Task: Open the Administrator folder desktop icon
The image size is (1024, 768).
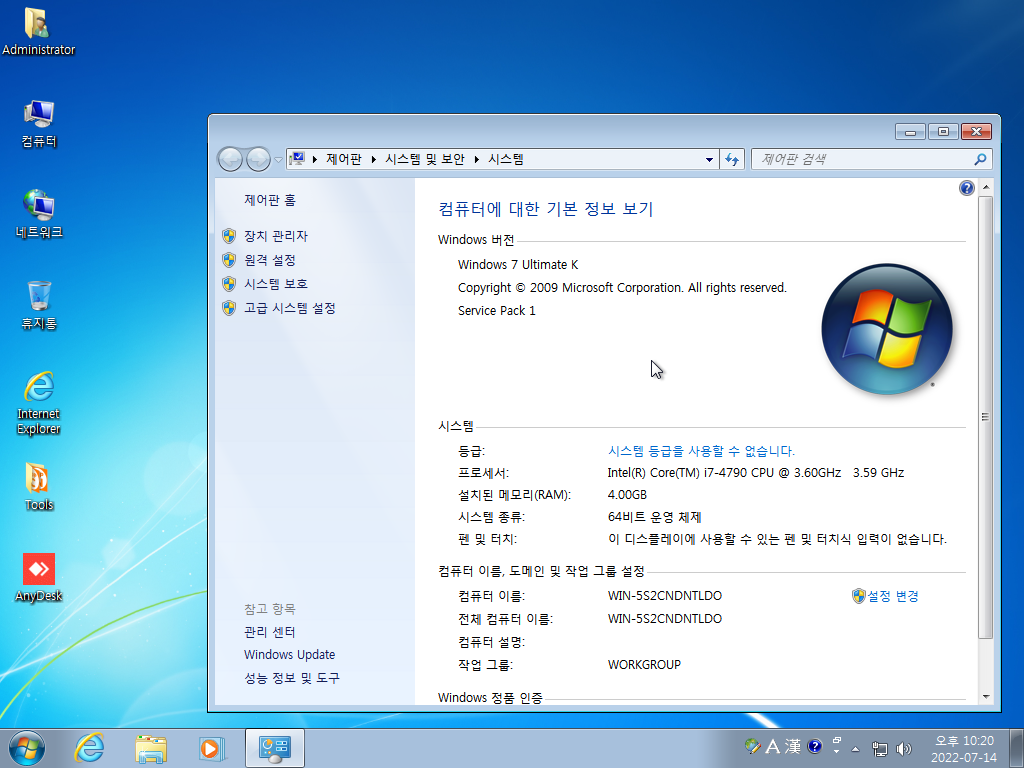Action: tap(38, 31)
